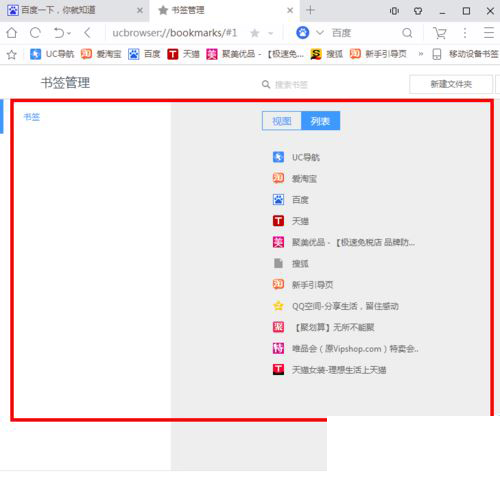Screen dimensions: 500x484
Task: Click the 爱淘宝 entry in bookmark list
Action: (295, 178)
